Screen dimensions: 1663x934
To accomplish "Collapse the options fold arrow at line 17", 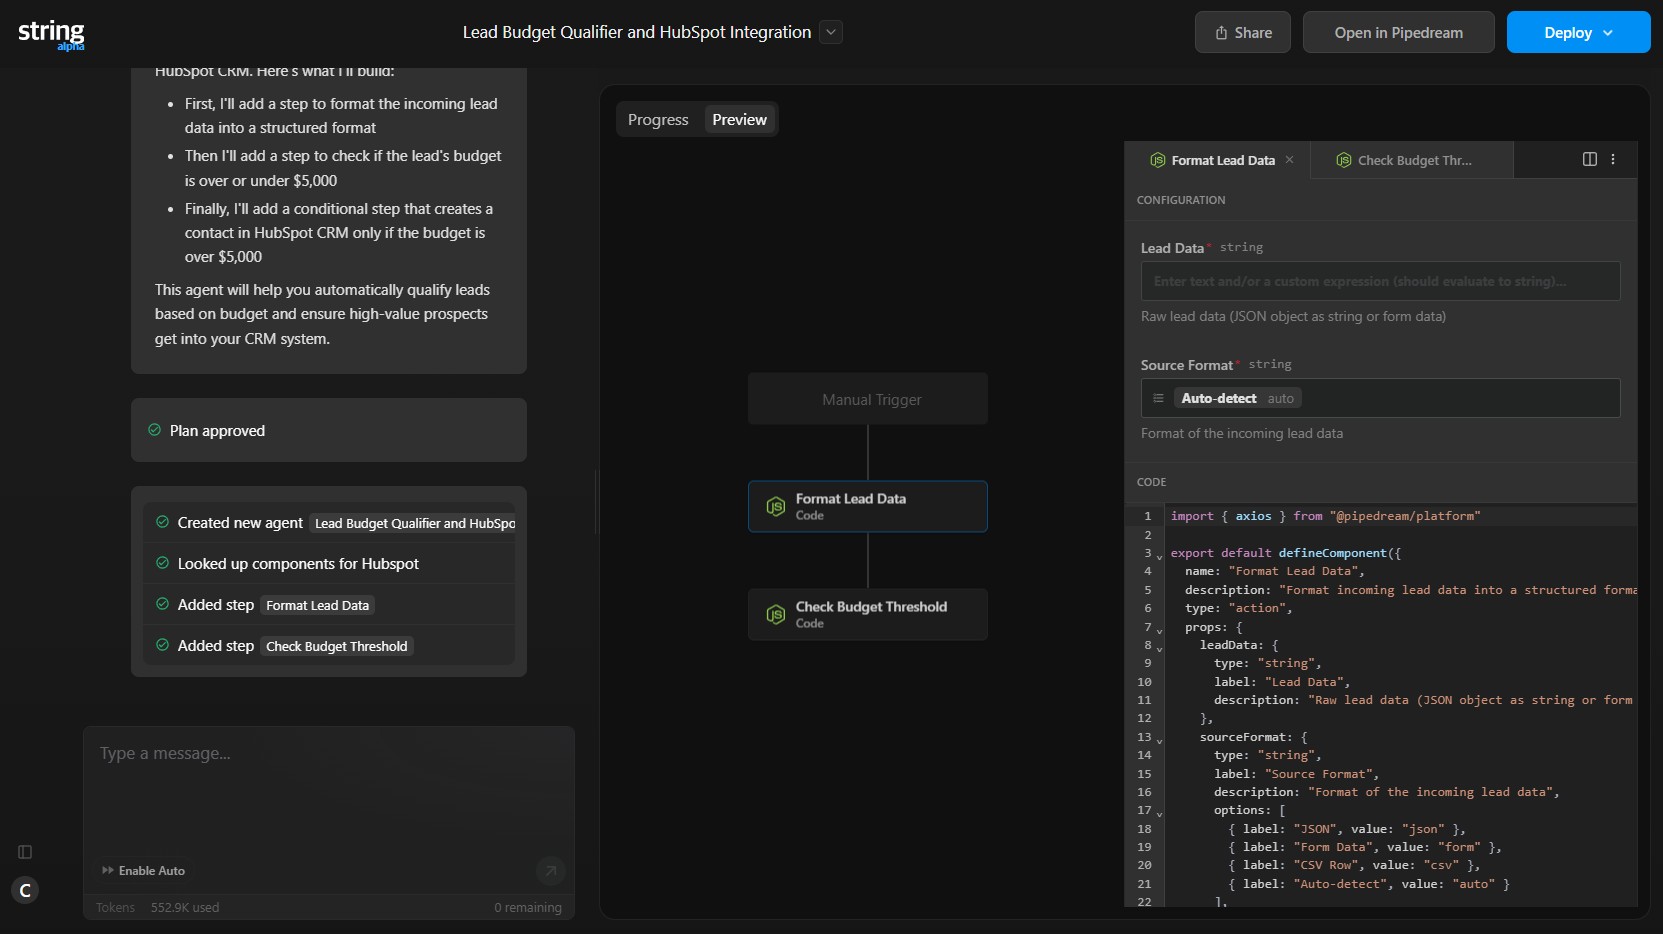I will point(1160,813).
